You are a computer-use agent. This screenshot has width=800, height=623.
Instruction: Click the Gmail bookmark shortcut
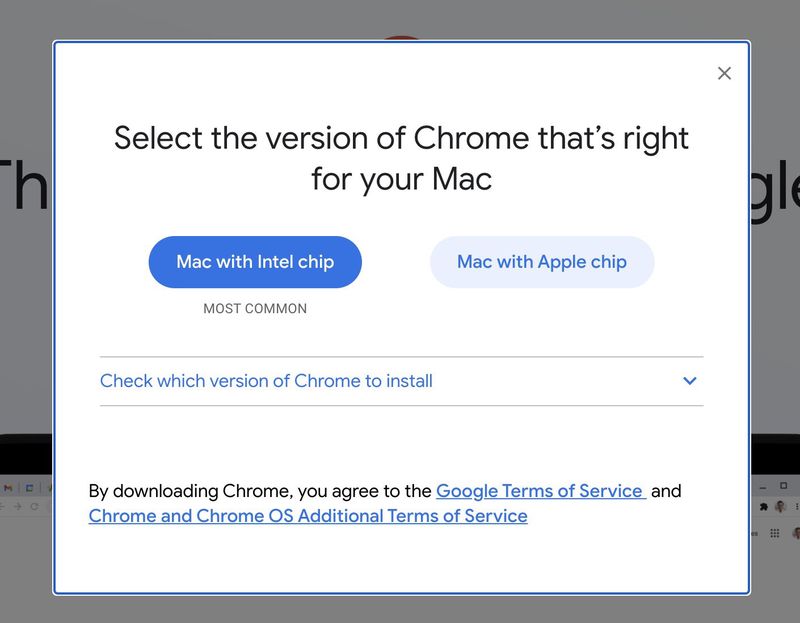pyautogui.click(x=8, y=488)
